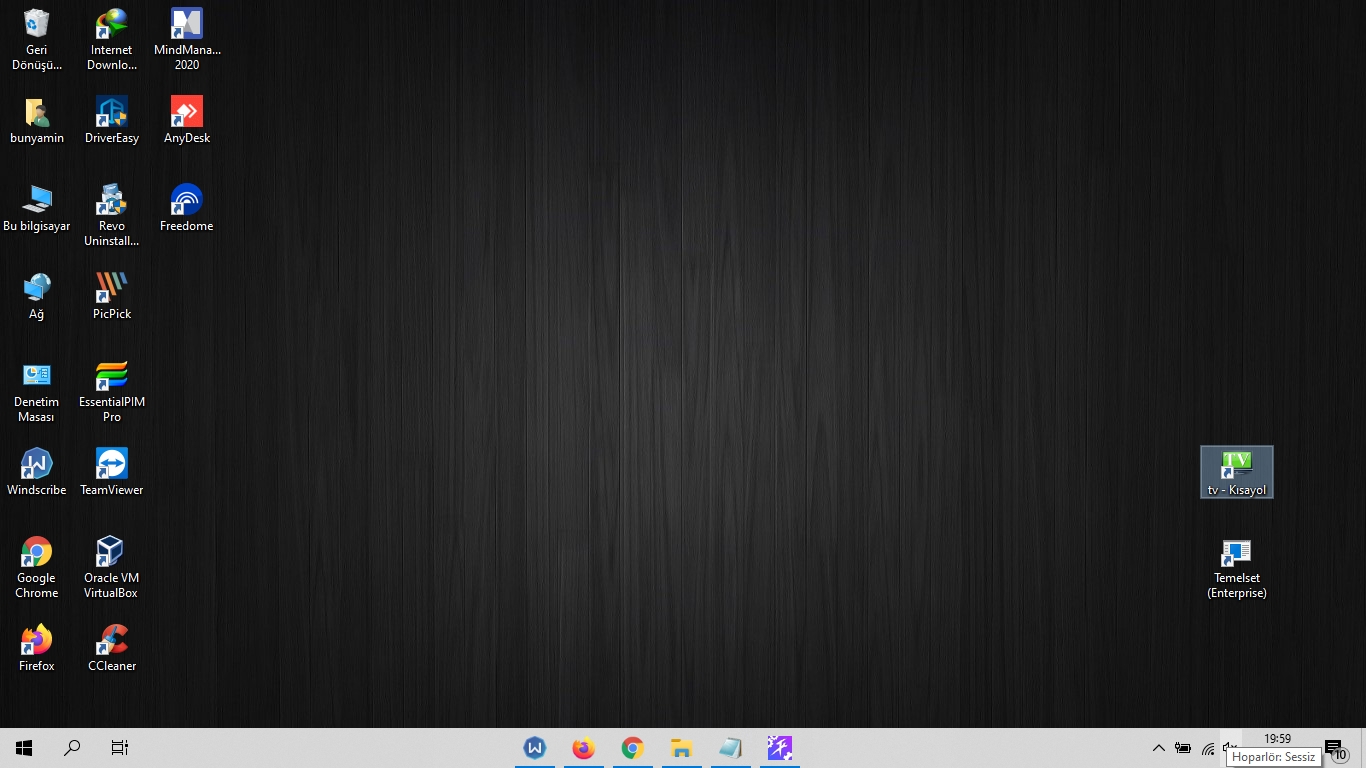1366x768 pixels.
Task: Open taskbar search magnifier
Action: pos(72,748)
